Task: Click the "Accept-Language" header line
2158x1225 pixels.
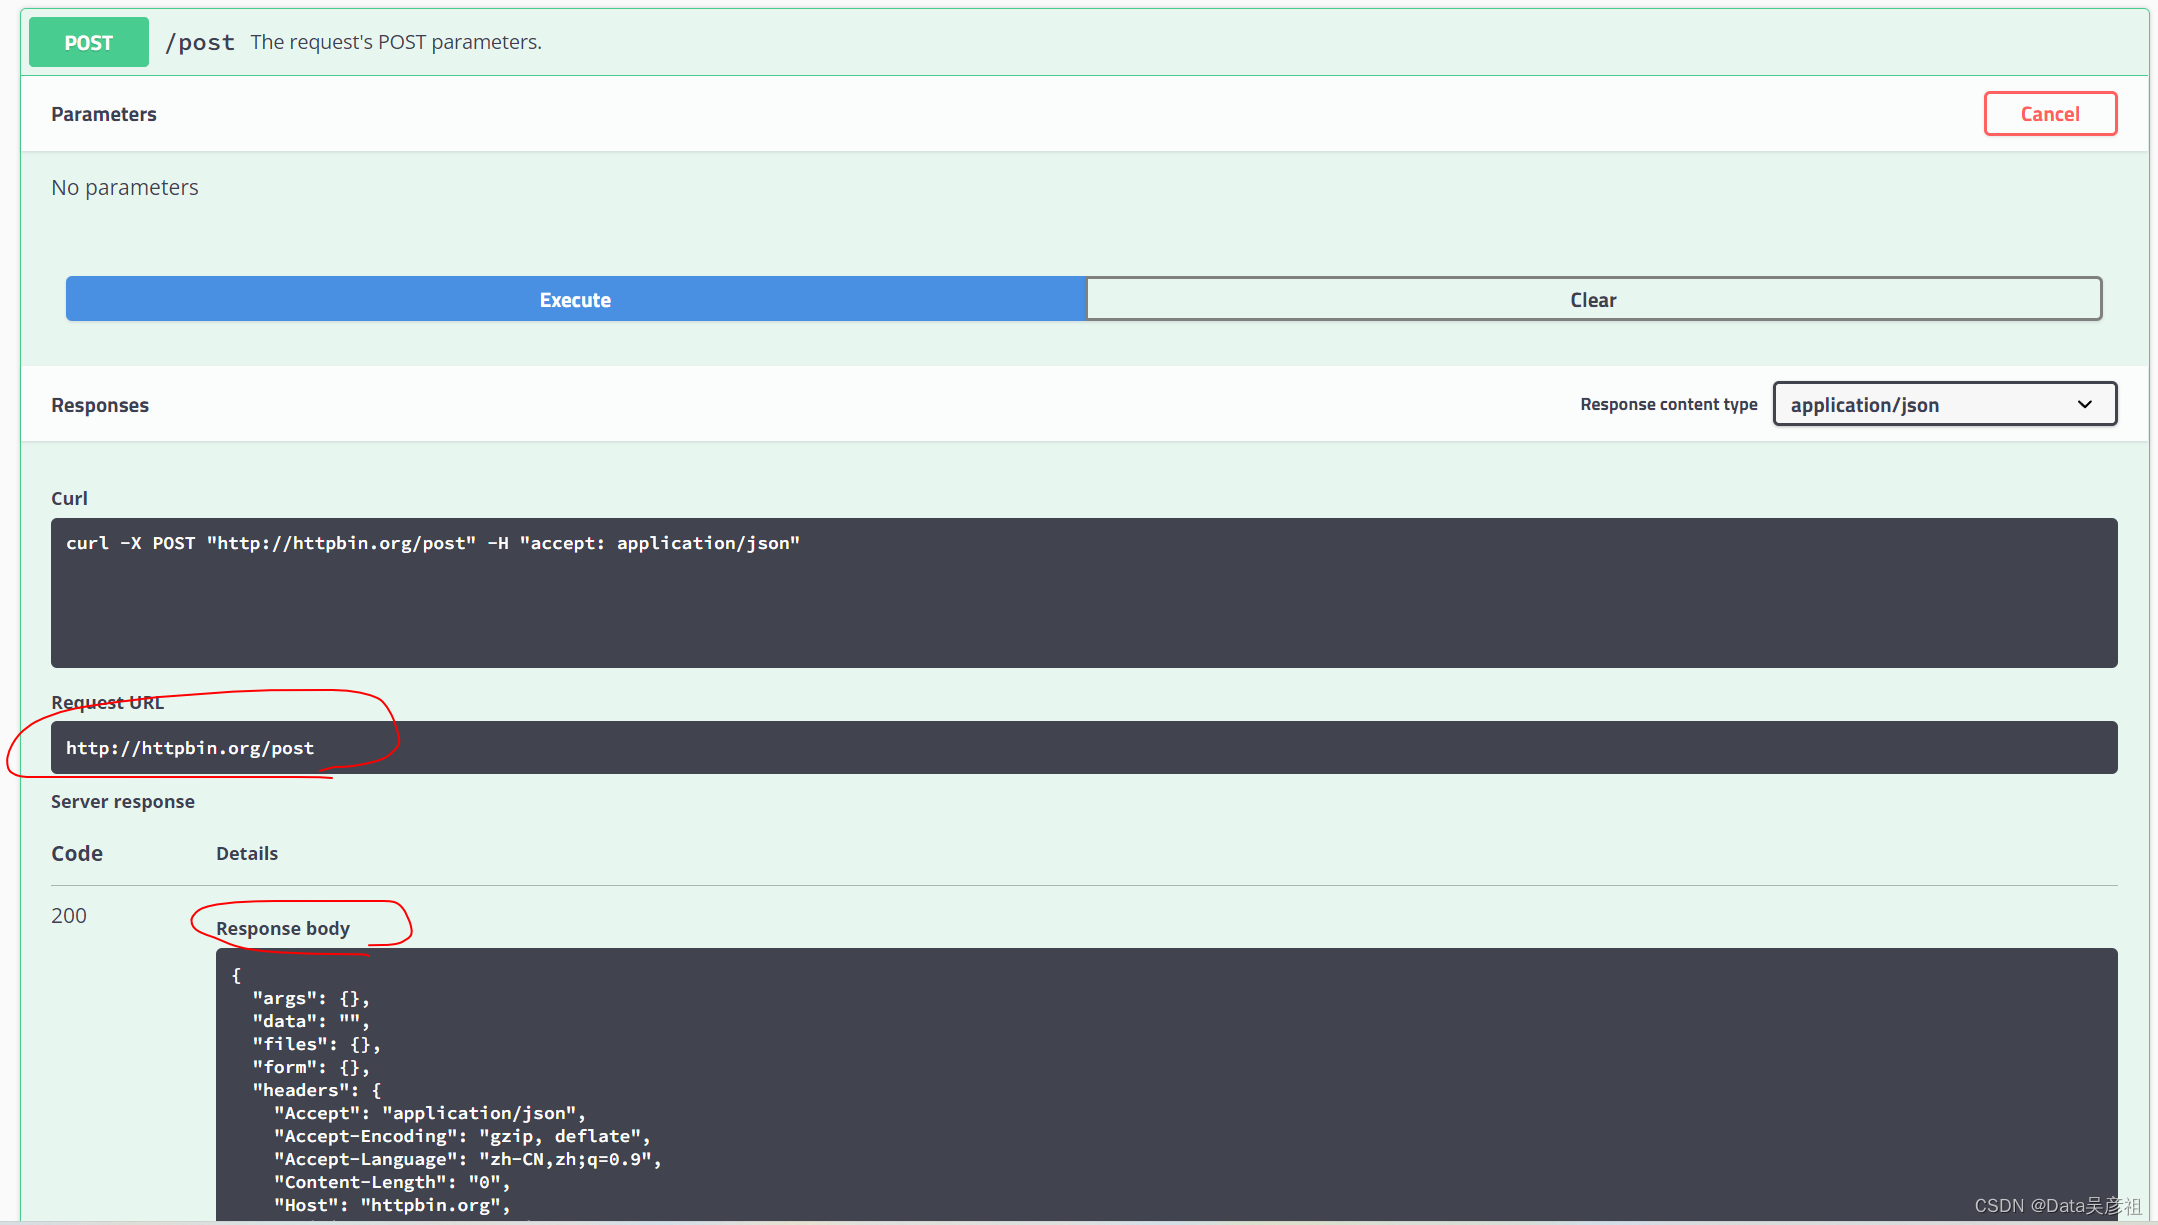Action: 468,1159
